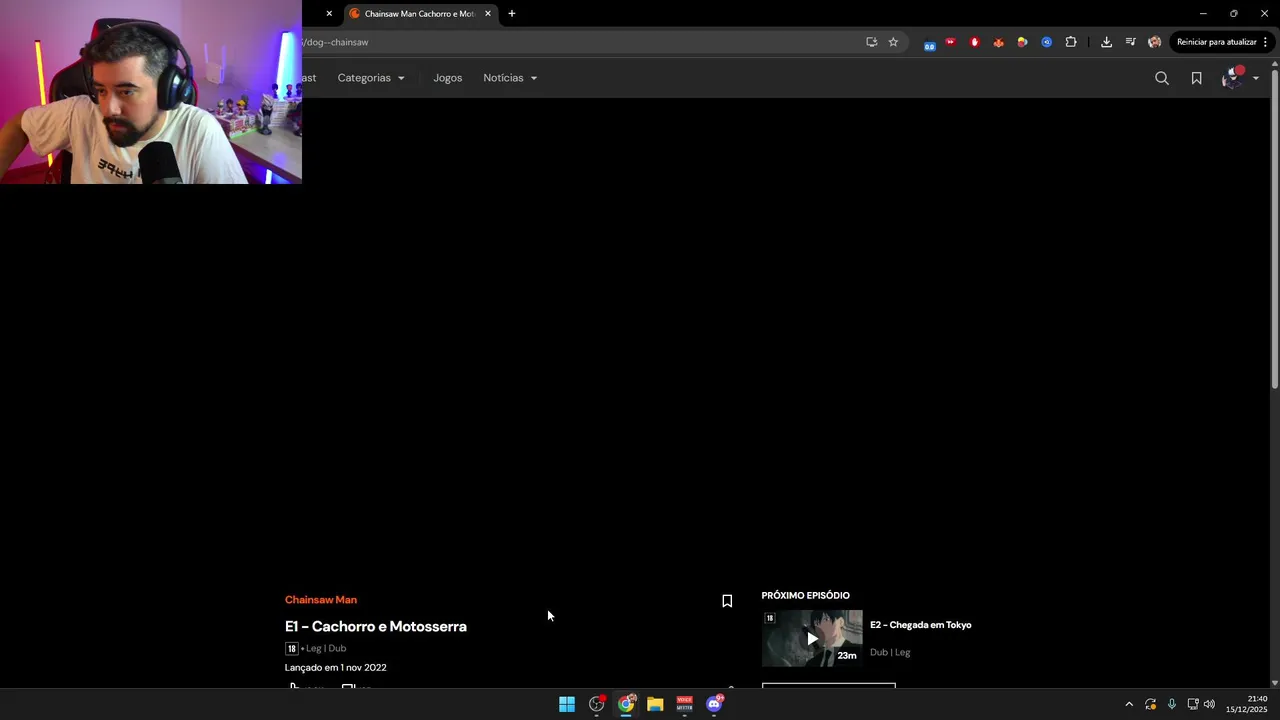
Task: Open the red hand blocker extension
Action: 974,42
